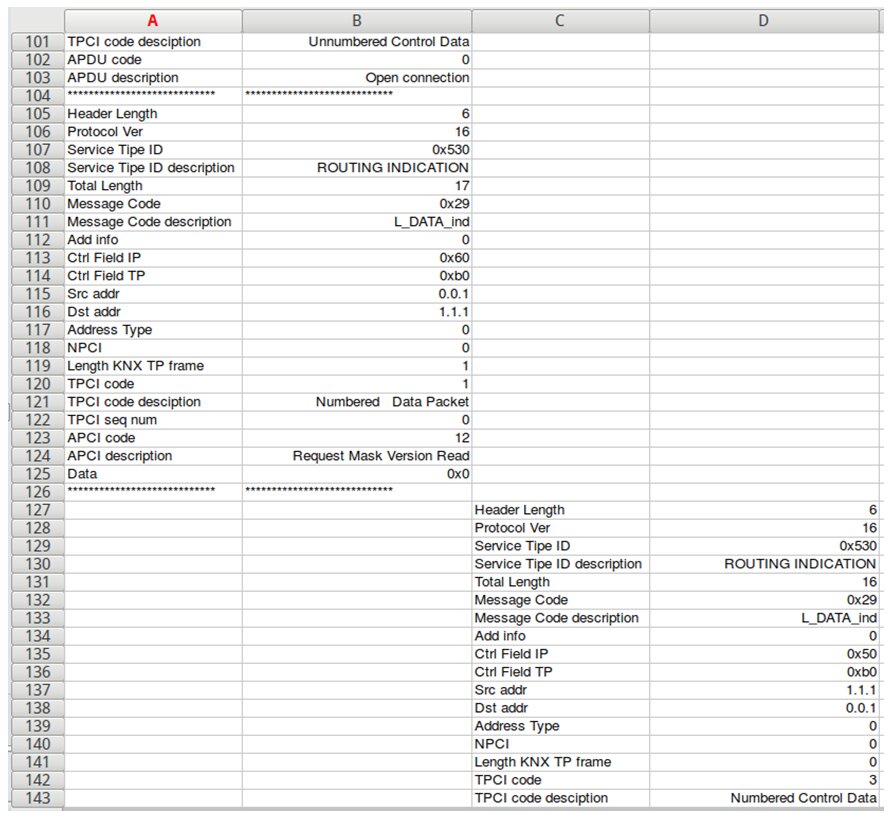Viewport: 891px width, 819px height.
Task: Click the column C header
Action: (560, 21)
